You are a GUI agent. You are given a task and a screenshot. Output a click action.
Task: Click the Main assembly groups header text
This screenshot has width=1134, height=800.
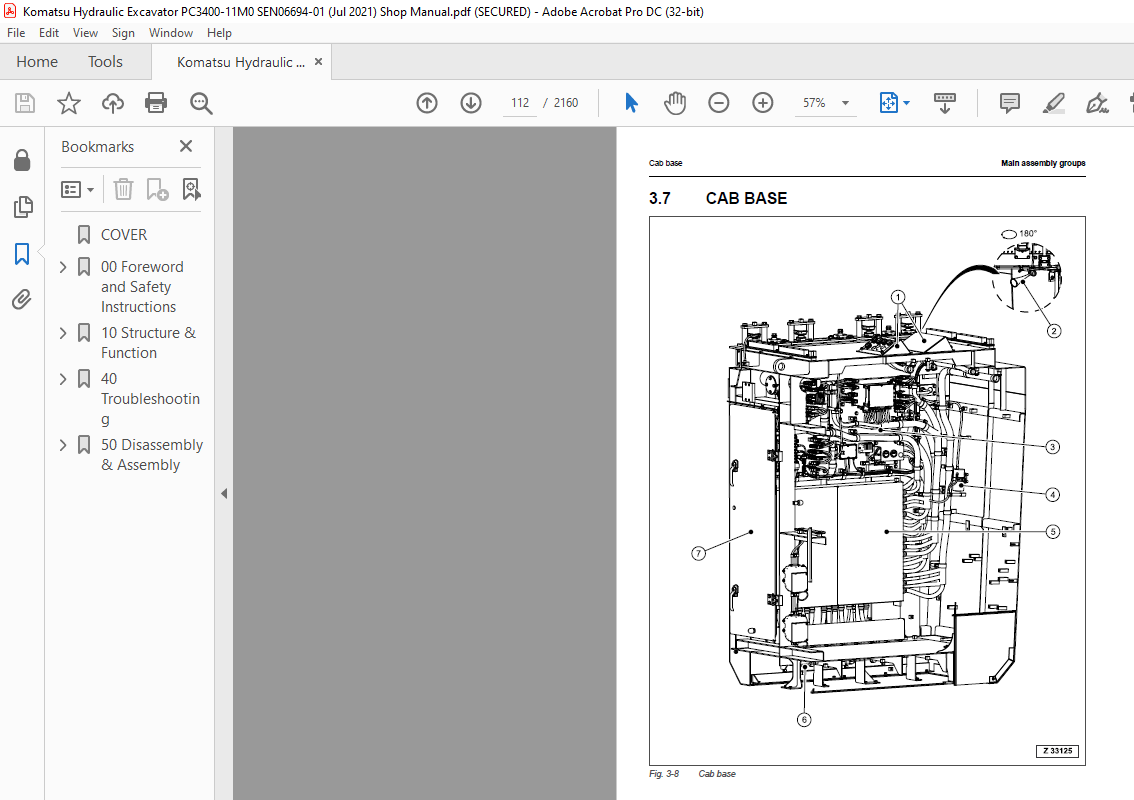click(x=1043, y=163)
